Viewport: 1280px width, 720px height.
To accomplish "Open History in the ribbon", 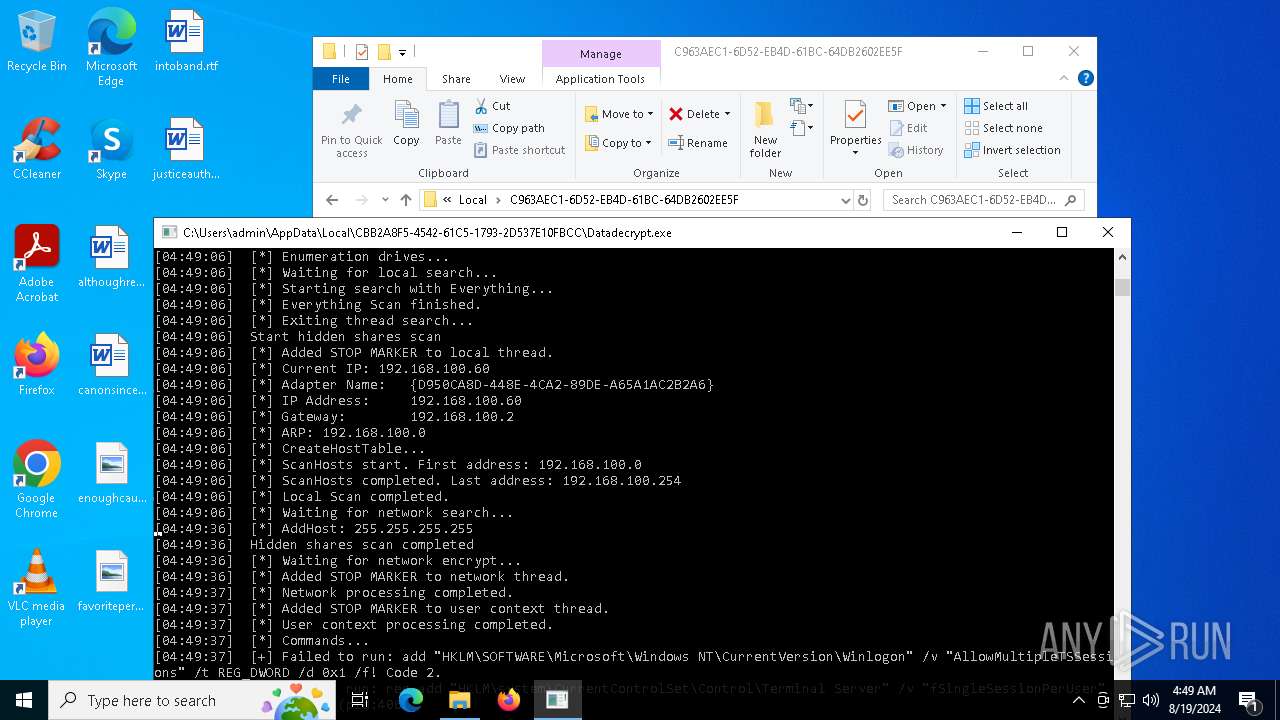I will pos(916,150).
